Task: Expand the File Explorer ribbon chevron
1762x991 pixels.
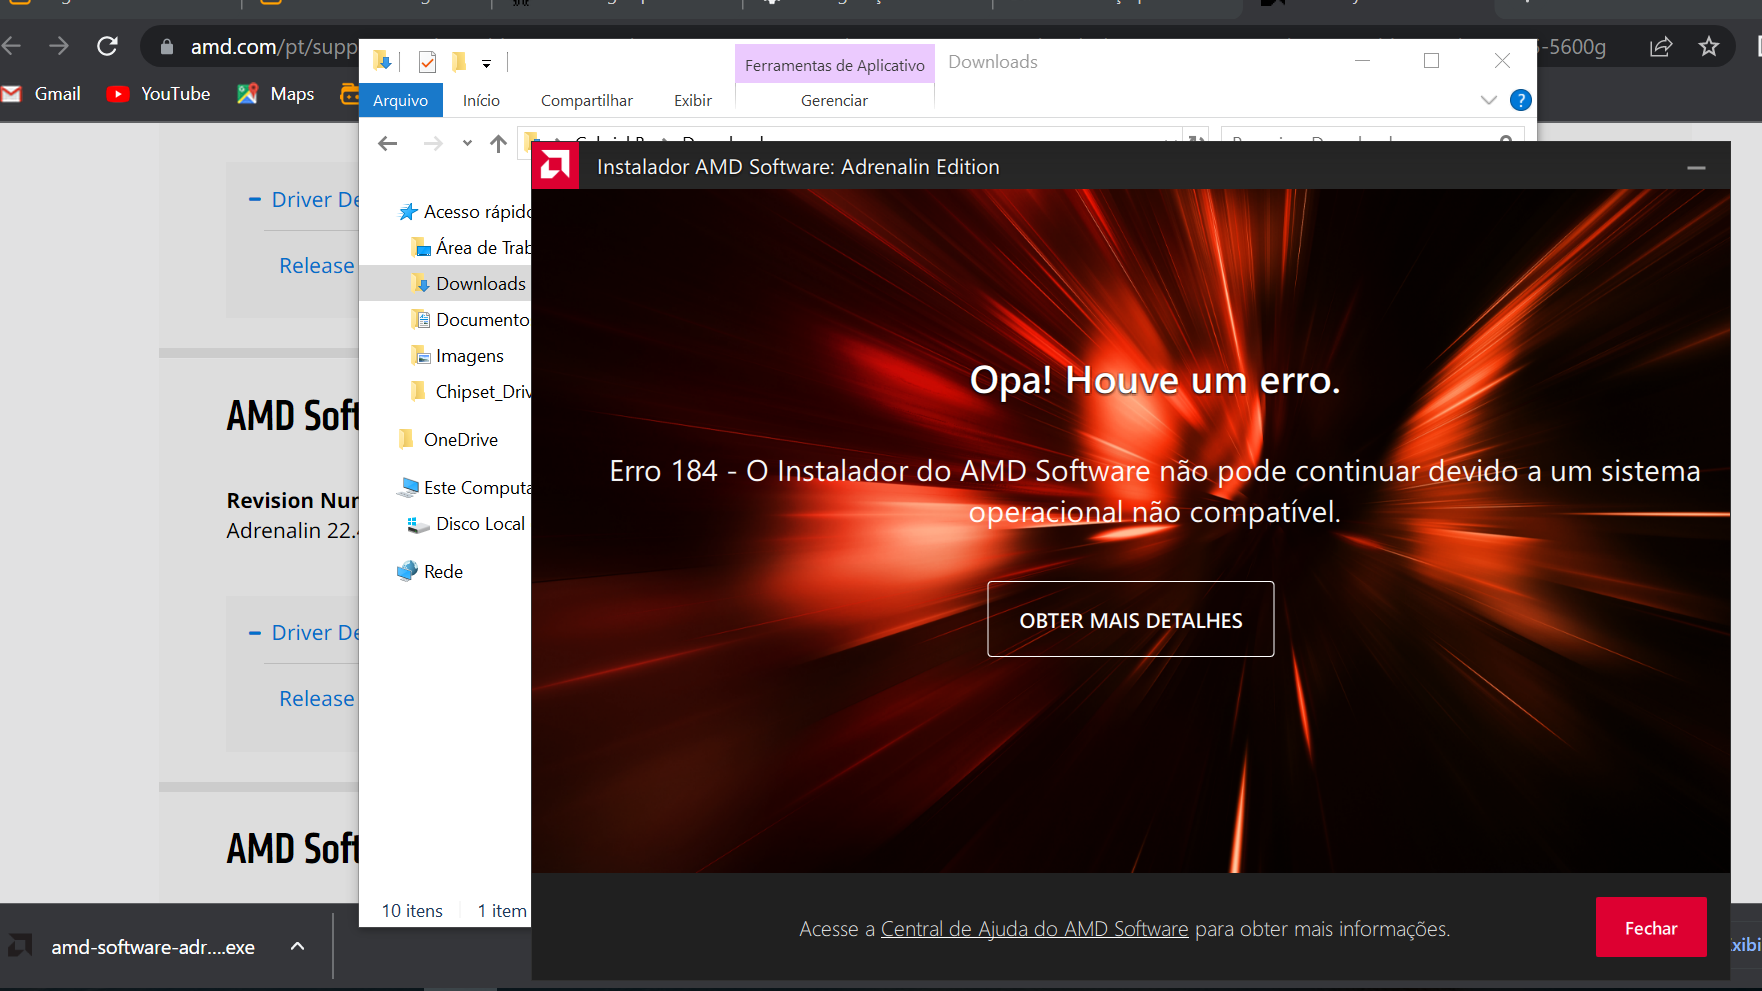Action: pyautogui.click(x=1488, y=100)
